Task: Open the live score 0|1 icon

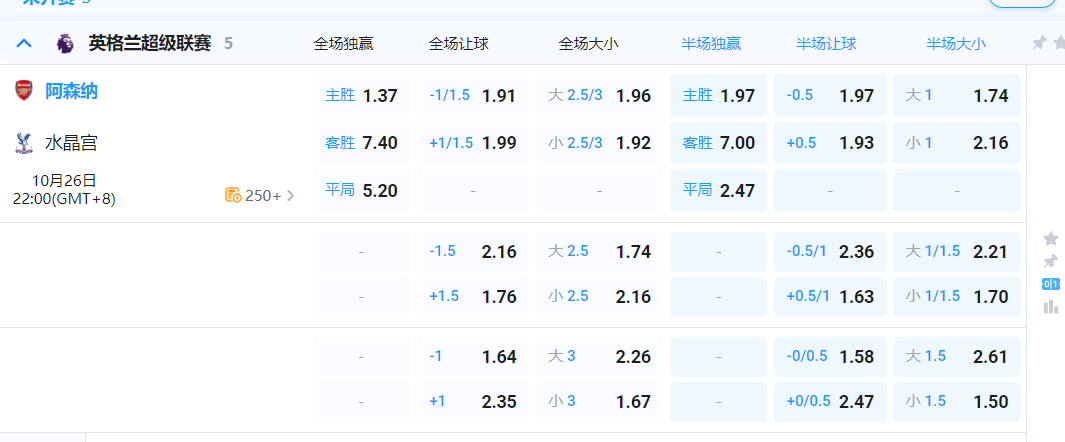Action: point(1050,284)
